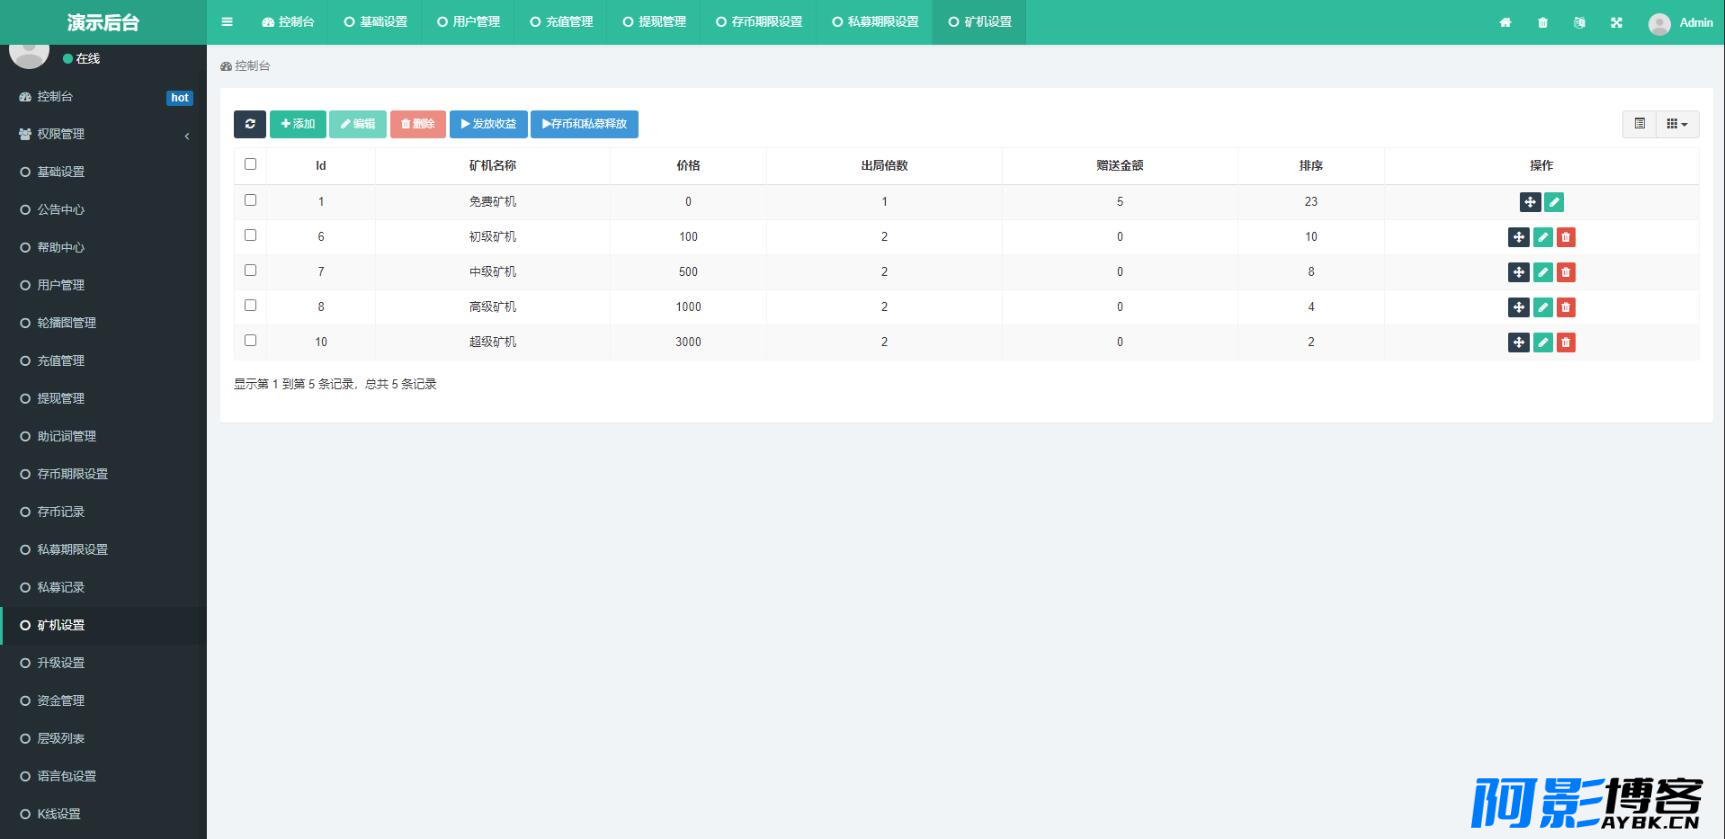Click the home icon in top bar

coord(1505,22)
